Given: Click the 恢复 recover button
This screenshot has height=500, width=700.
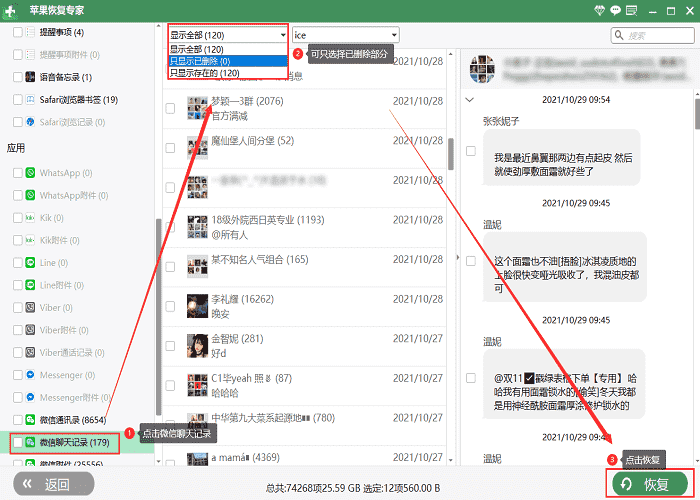Looking at the screenshot, I should (x=650, y=483).
